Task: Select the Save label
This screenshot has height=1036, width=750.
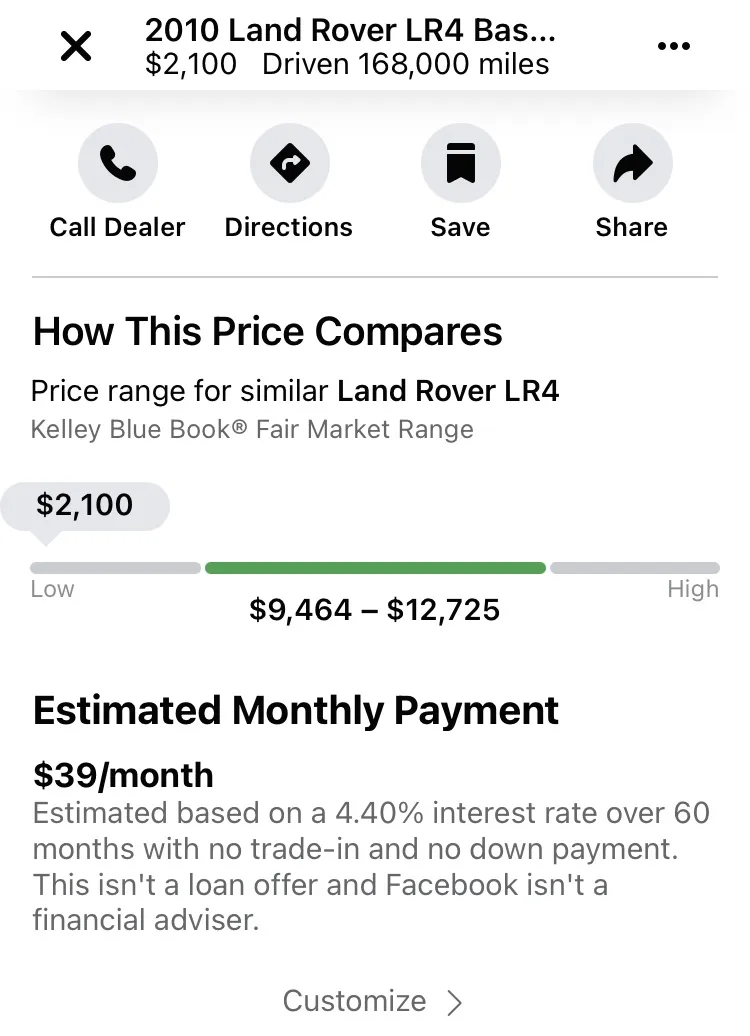Action: click(x=461, y=227)
